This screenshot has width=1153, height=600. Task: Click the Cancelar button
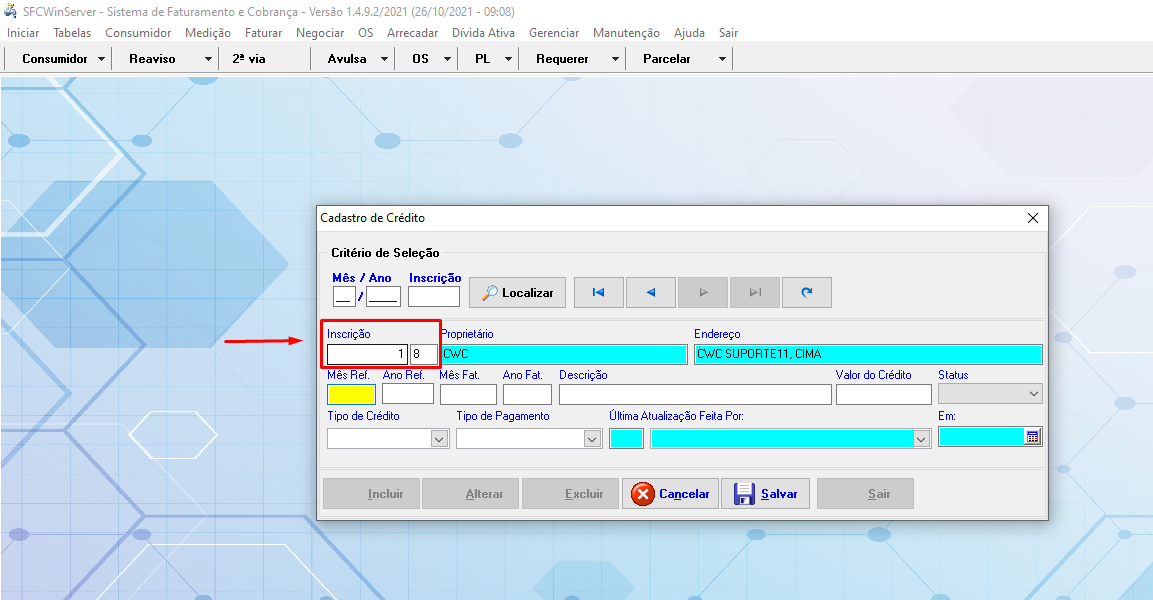click(x=670, y=494)
